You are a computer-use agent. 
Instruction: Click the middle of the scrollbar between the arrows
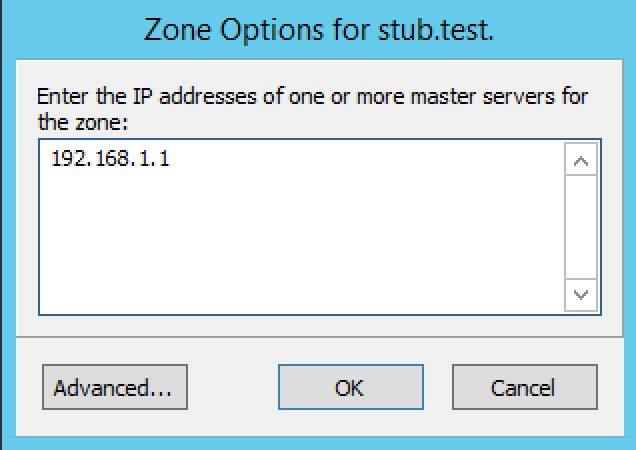[x=581, y=226]
